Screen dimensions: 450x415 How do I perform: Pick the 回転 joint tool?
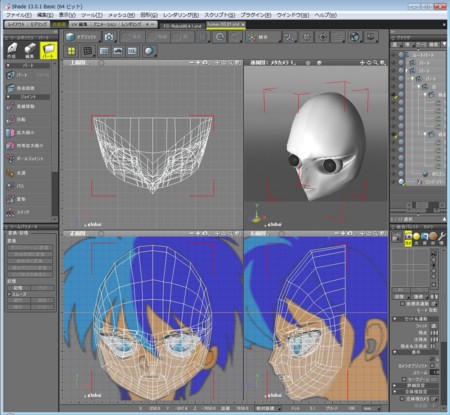(28, 119)
